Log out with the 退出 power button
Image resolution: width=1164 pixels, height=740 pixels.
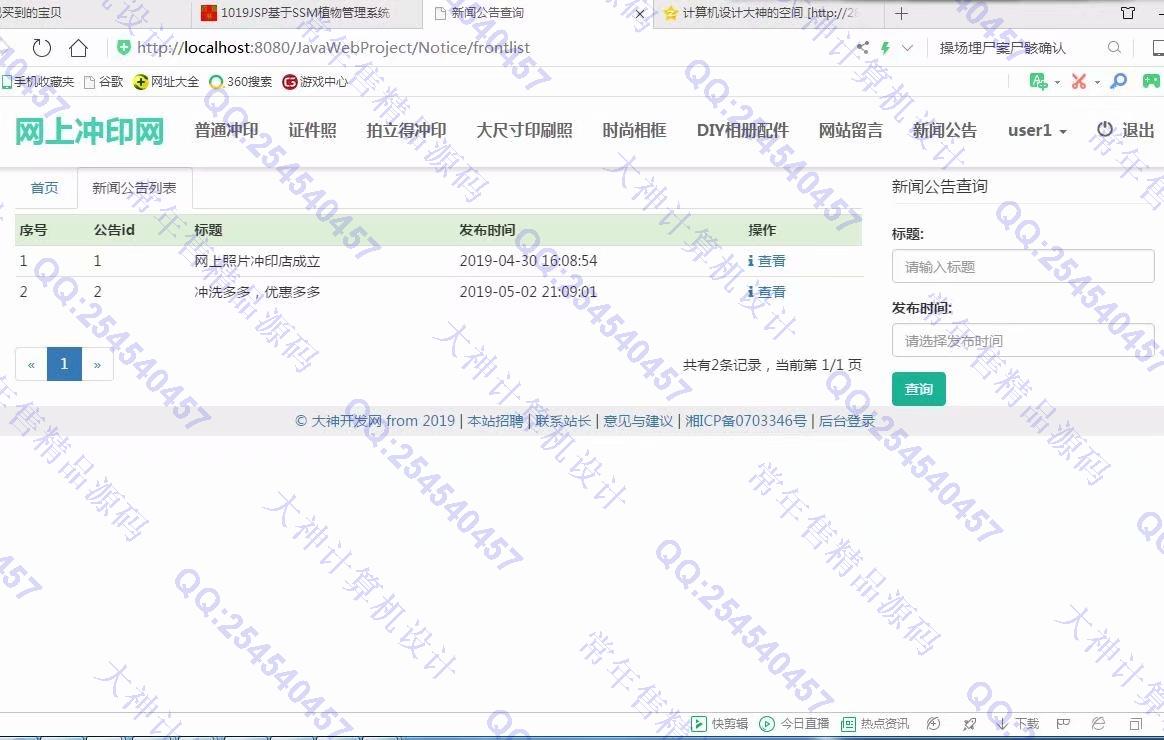1125,131
